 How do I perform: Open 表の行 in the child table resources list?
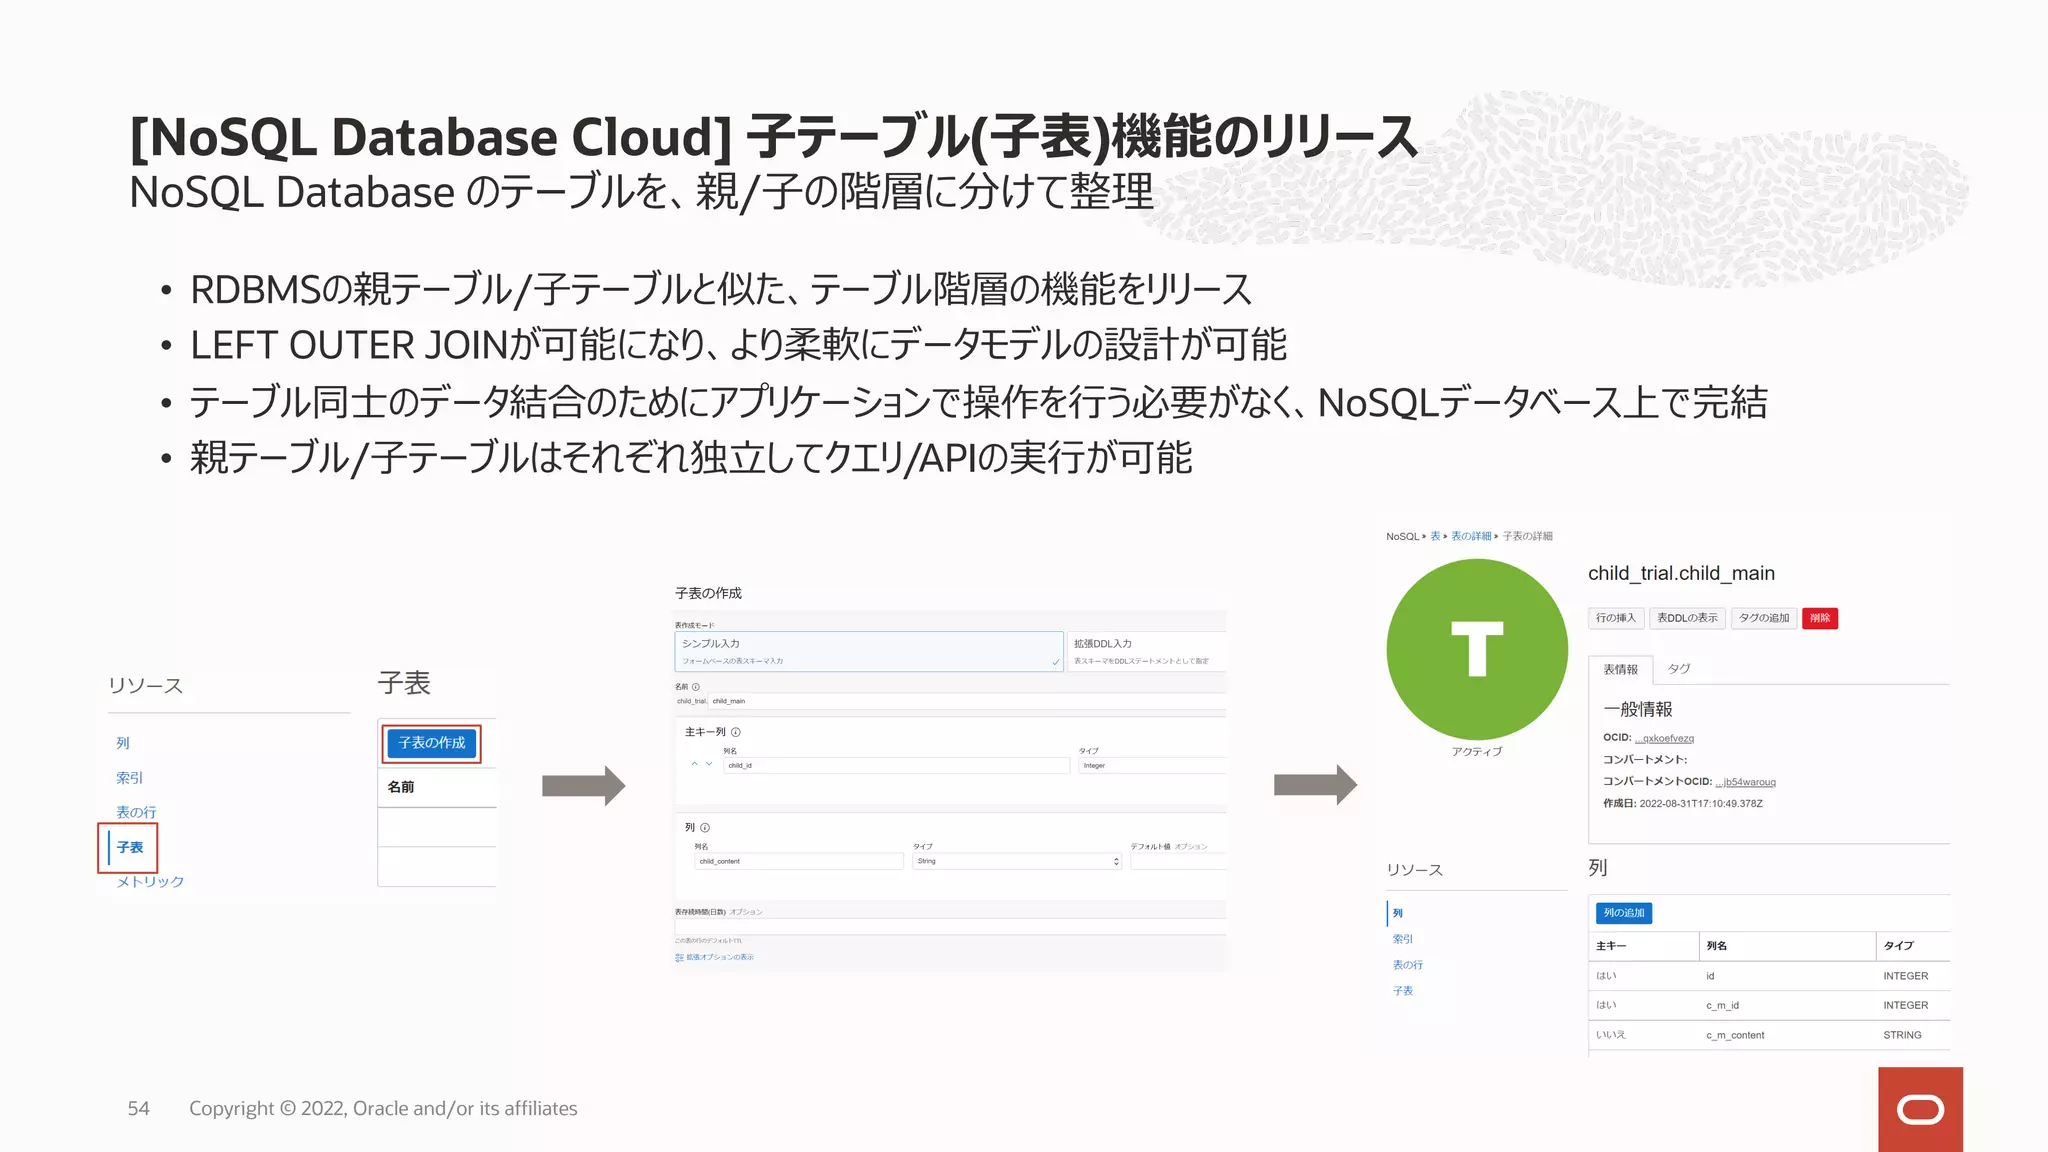pyautogui.click(x=1408, y=965)
